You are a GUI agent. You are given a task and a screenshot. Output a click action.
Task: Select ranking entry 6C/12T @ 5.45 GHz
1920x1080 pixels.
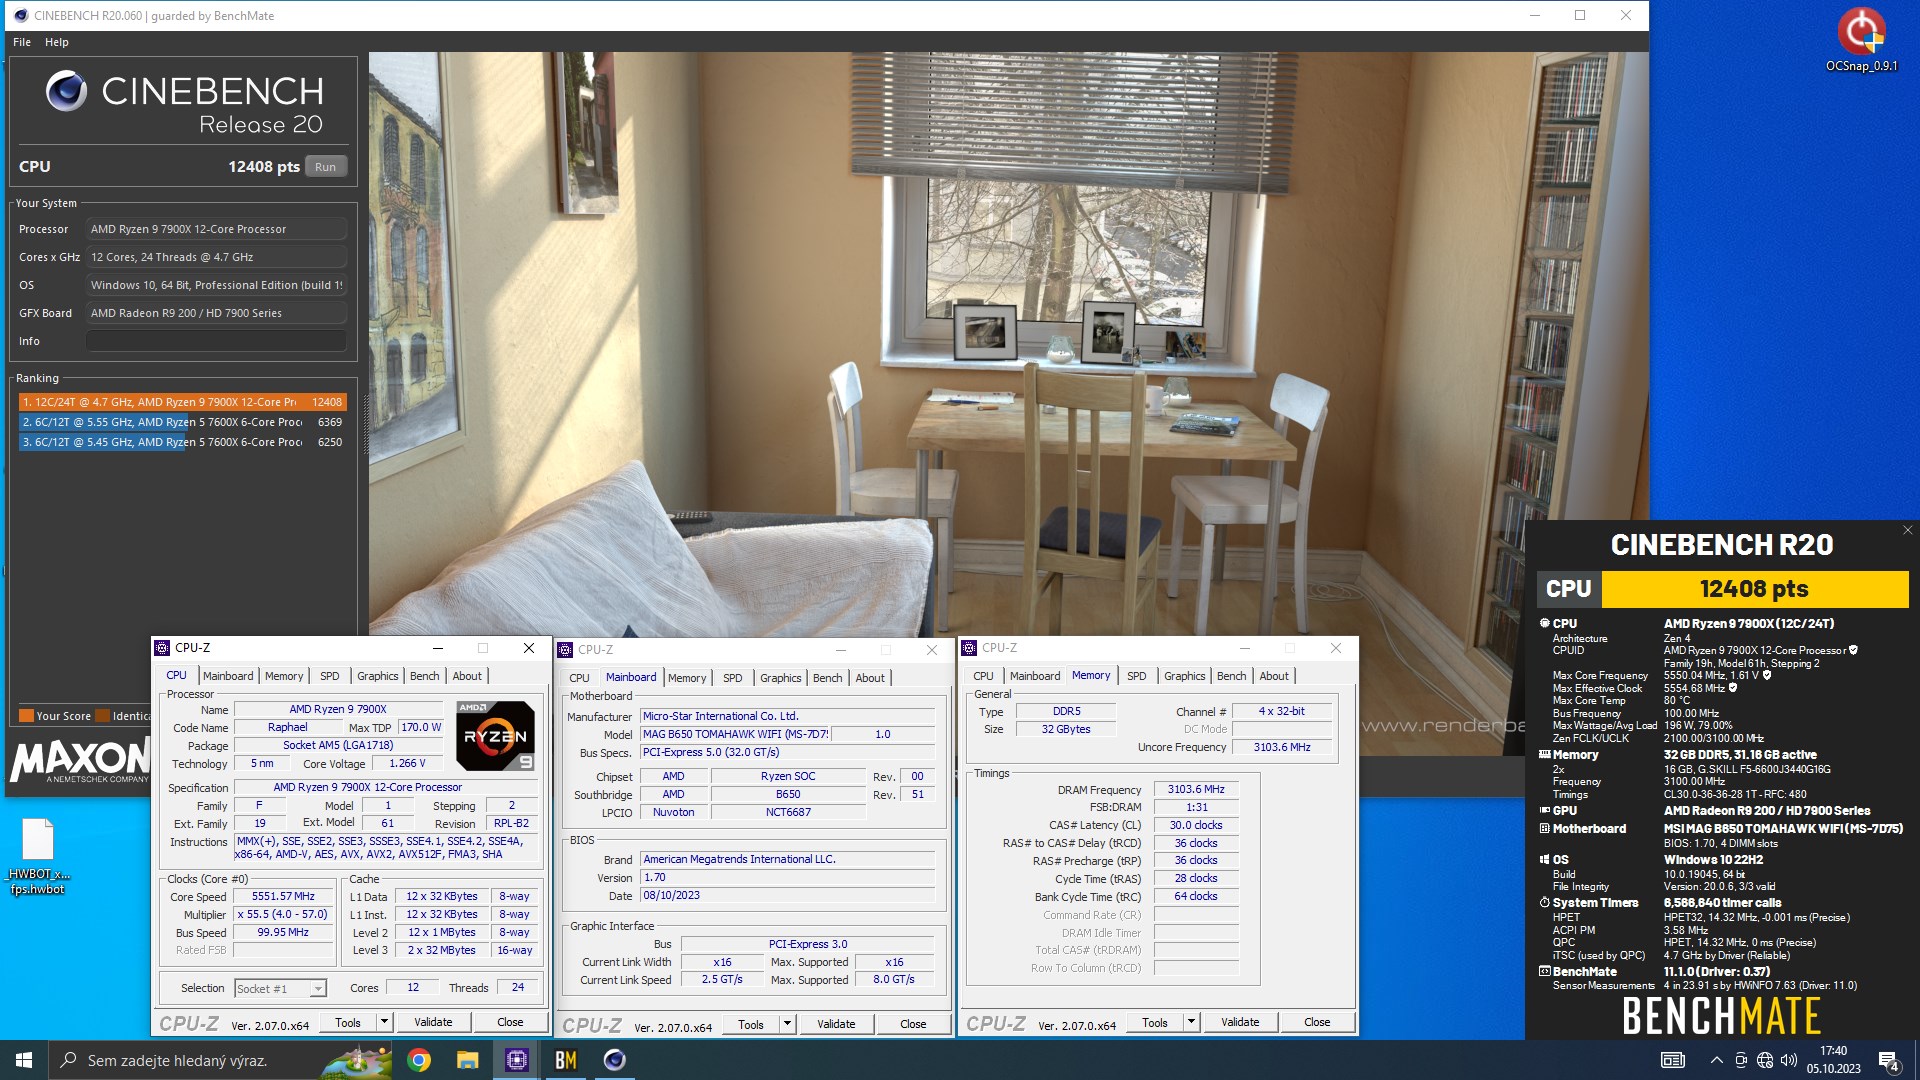pos(182,442)
